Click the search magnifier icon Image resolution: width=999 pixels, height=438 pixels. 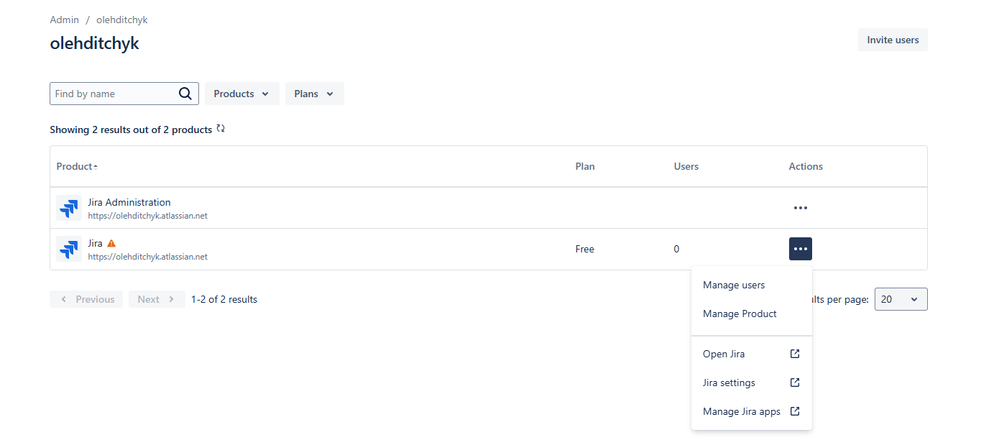click(x=185, y=94)
